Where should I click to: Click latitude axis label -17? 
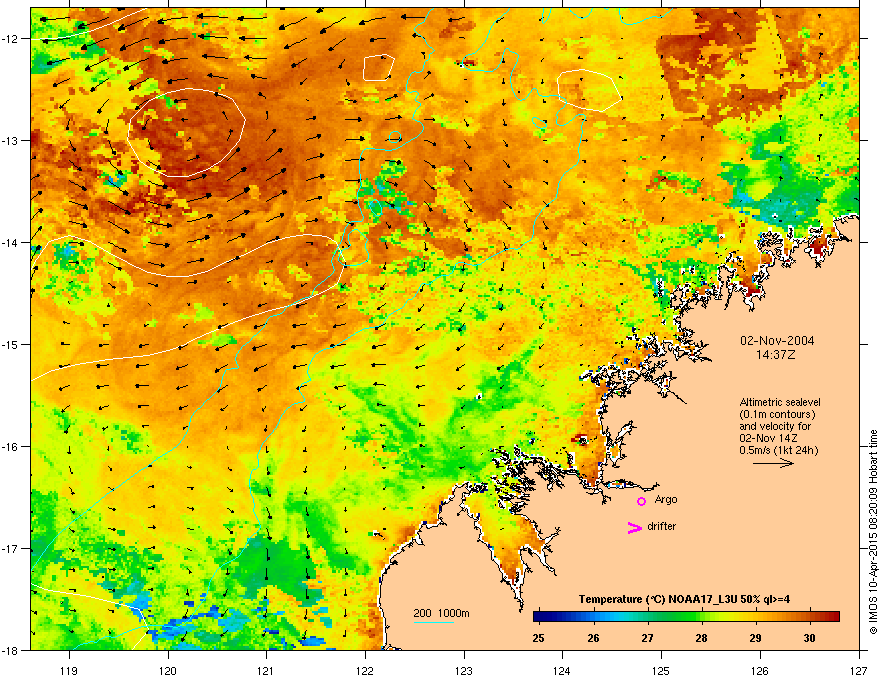coord(11,548)
